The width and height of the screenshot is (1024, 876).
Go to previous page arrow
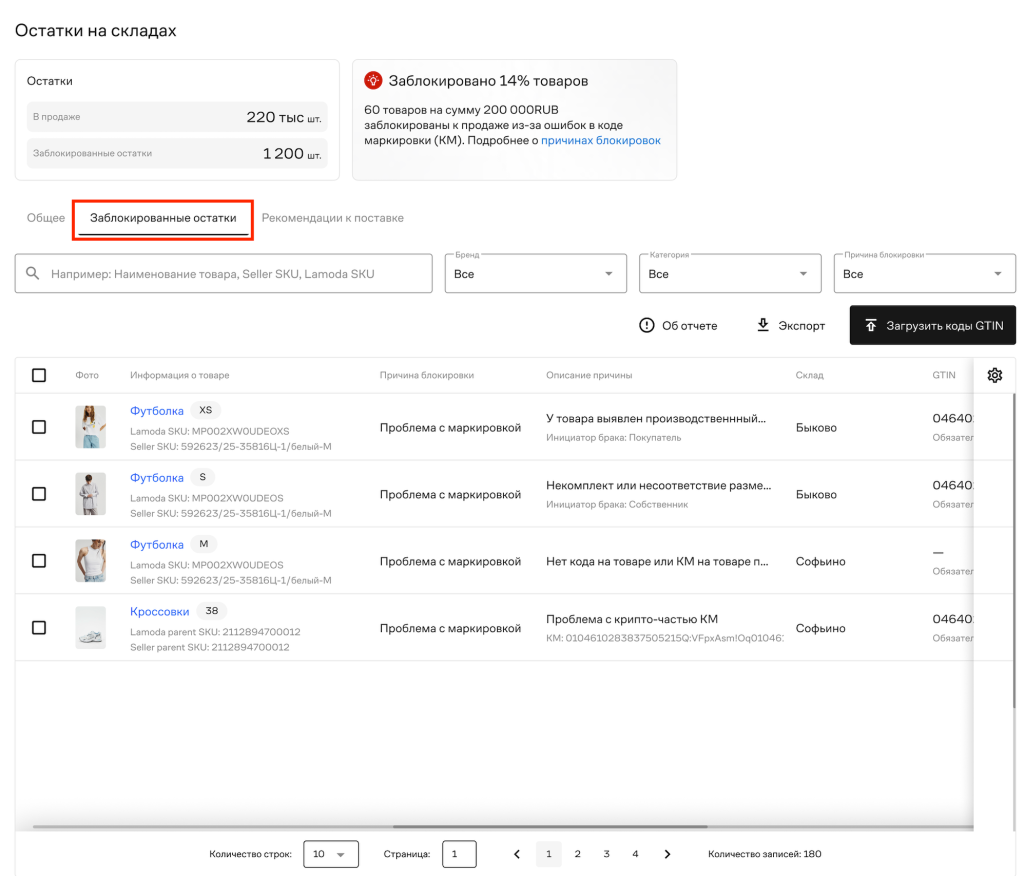517,854
